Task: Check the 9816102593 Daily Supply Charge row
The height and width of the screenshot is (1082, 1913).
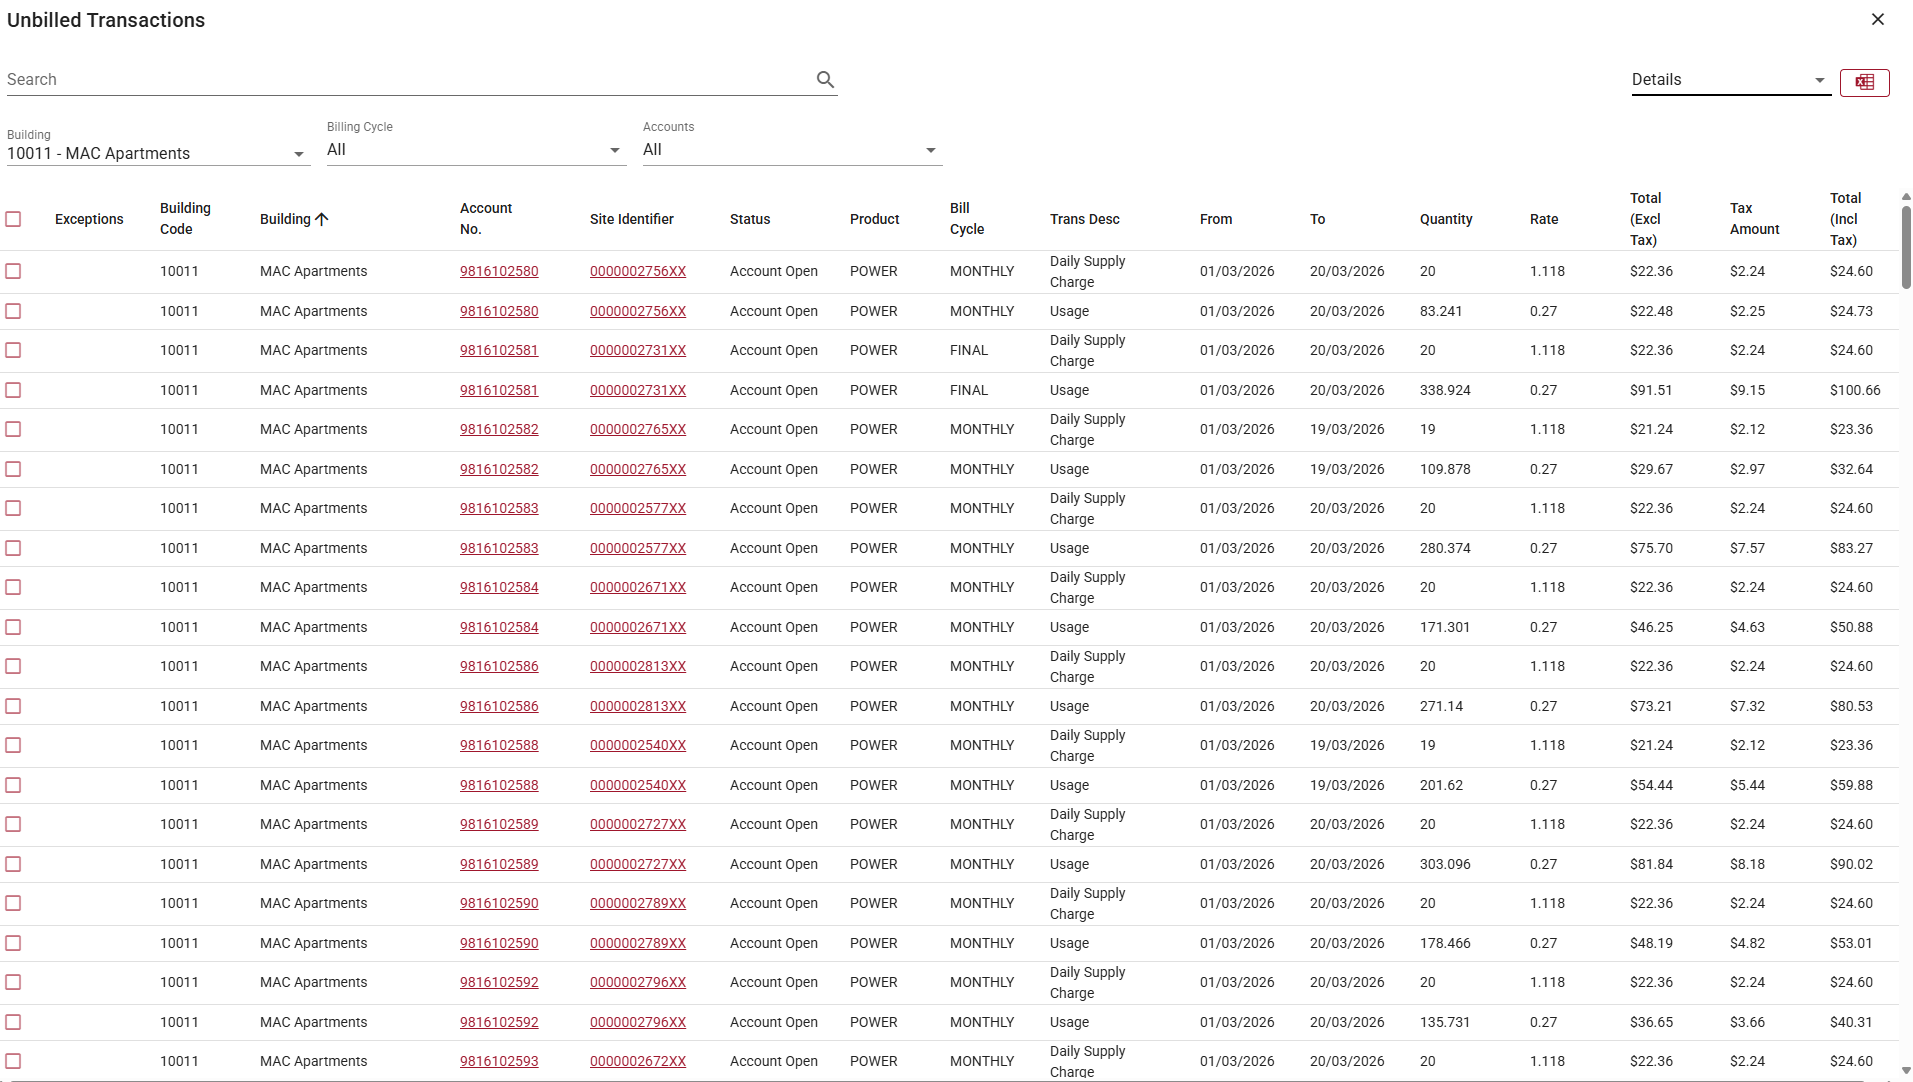Action: [x=13, y=1061]
